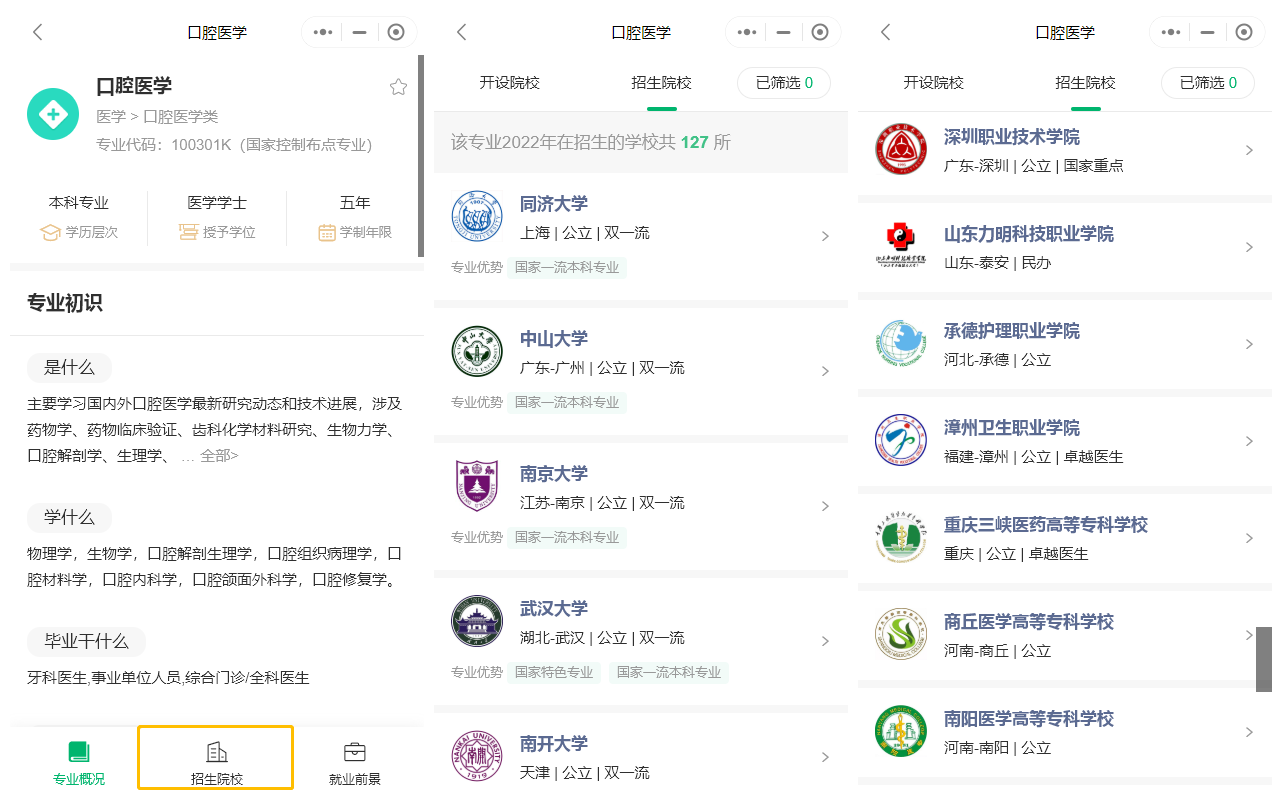Click left panel scrollbar thumb
Viewport: 1282px width, 800px height.
(x=421, y=156)
